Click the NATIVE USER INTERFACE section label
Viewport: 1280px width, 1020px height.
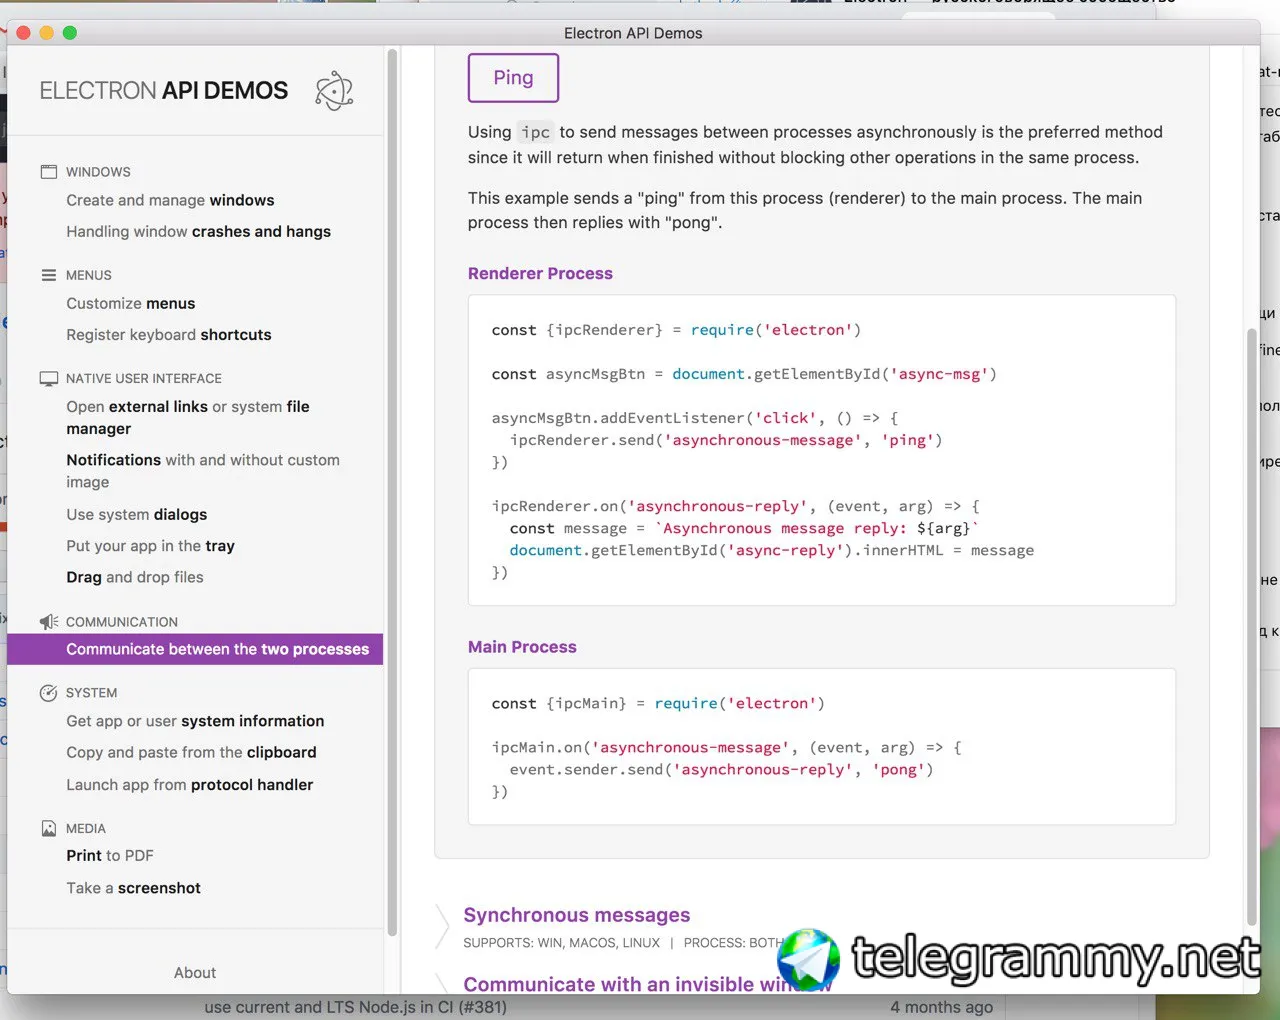pyautogui.click(x=144, y=378)
